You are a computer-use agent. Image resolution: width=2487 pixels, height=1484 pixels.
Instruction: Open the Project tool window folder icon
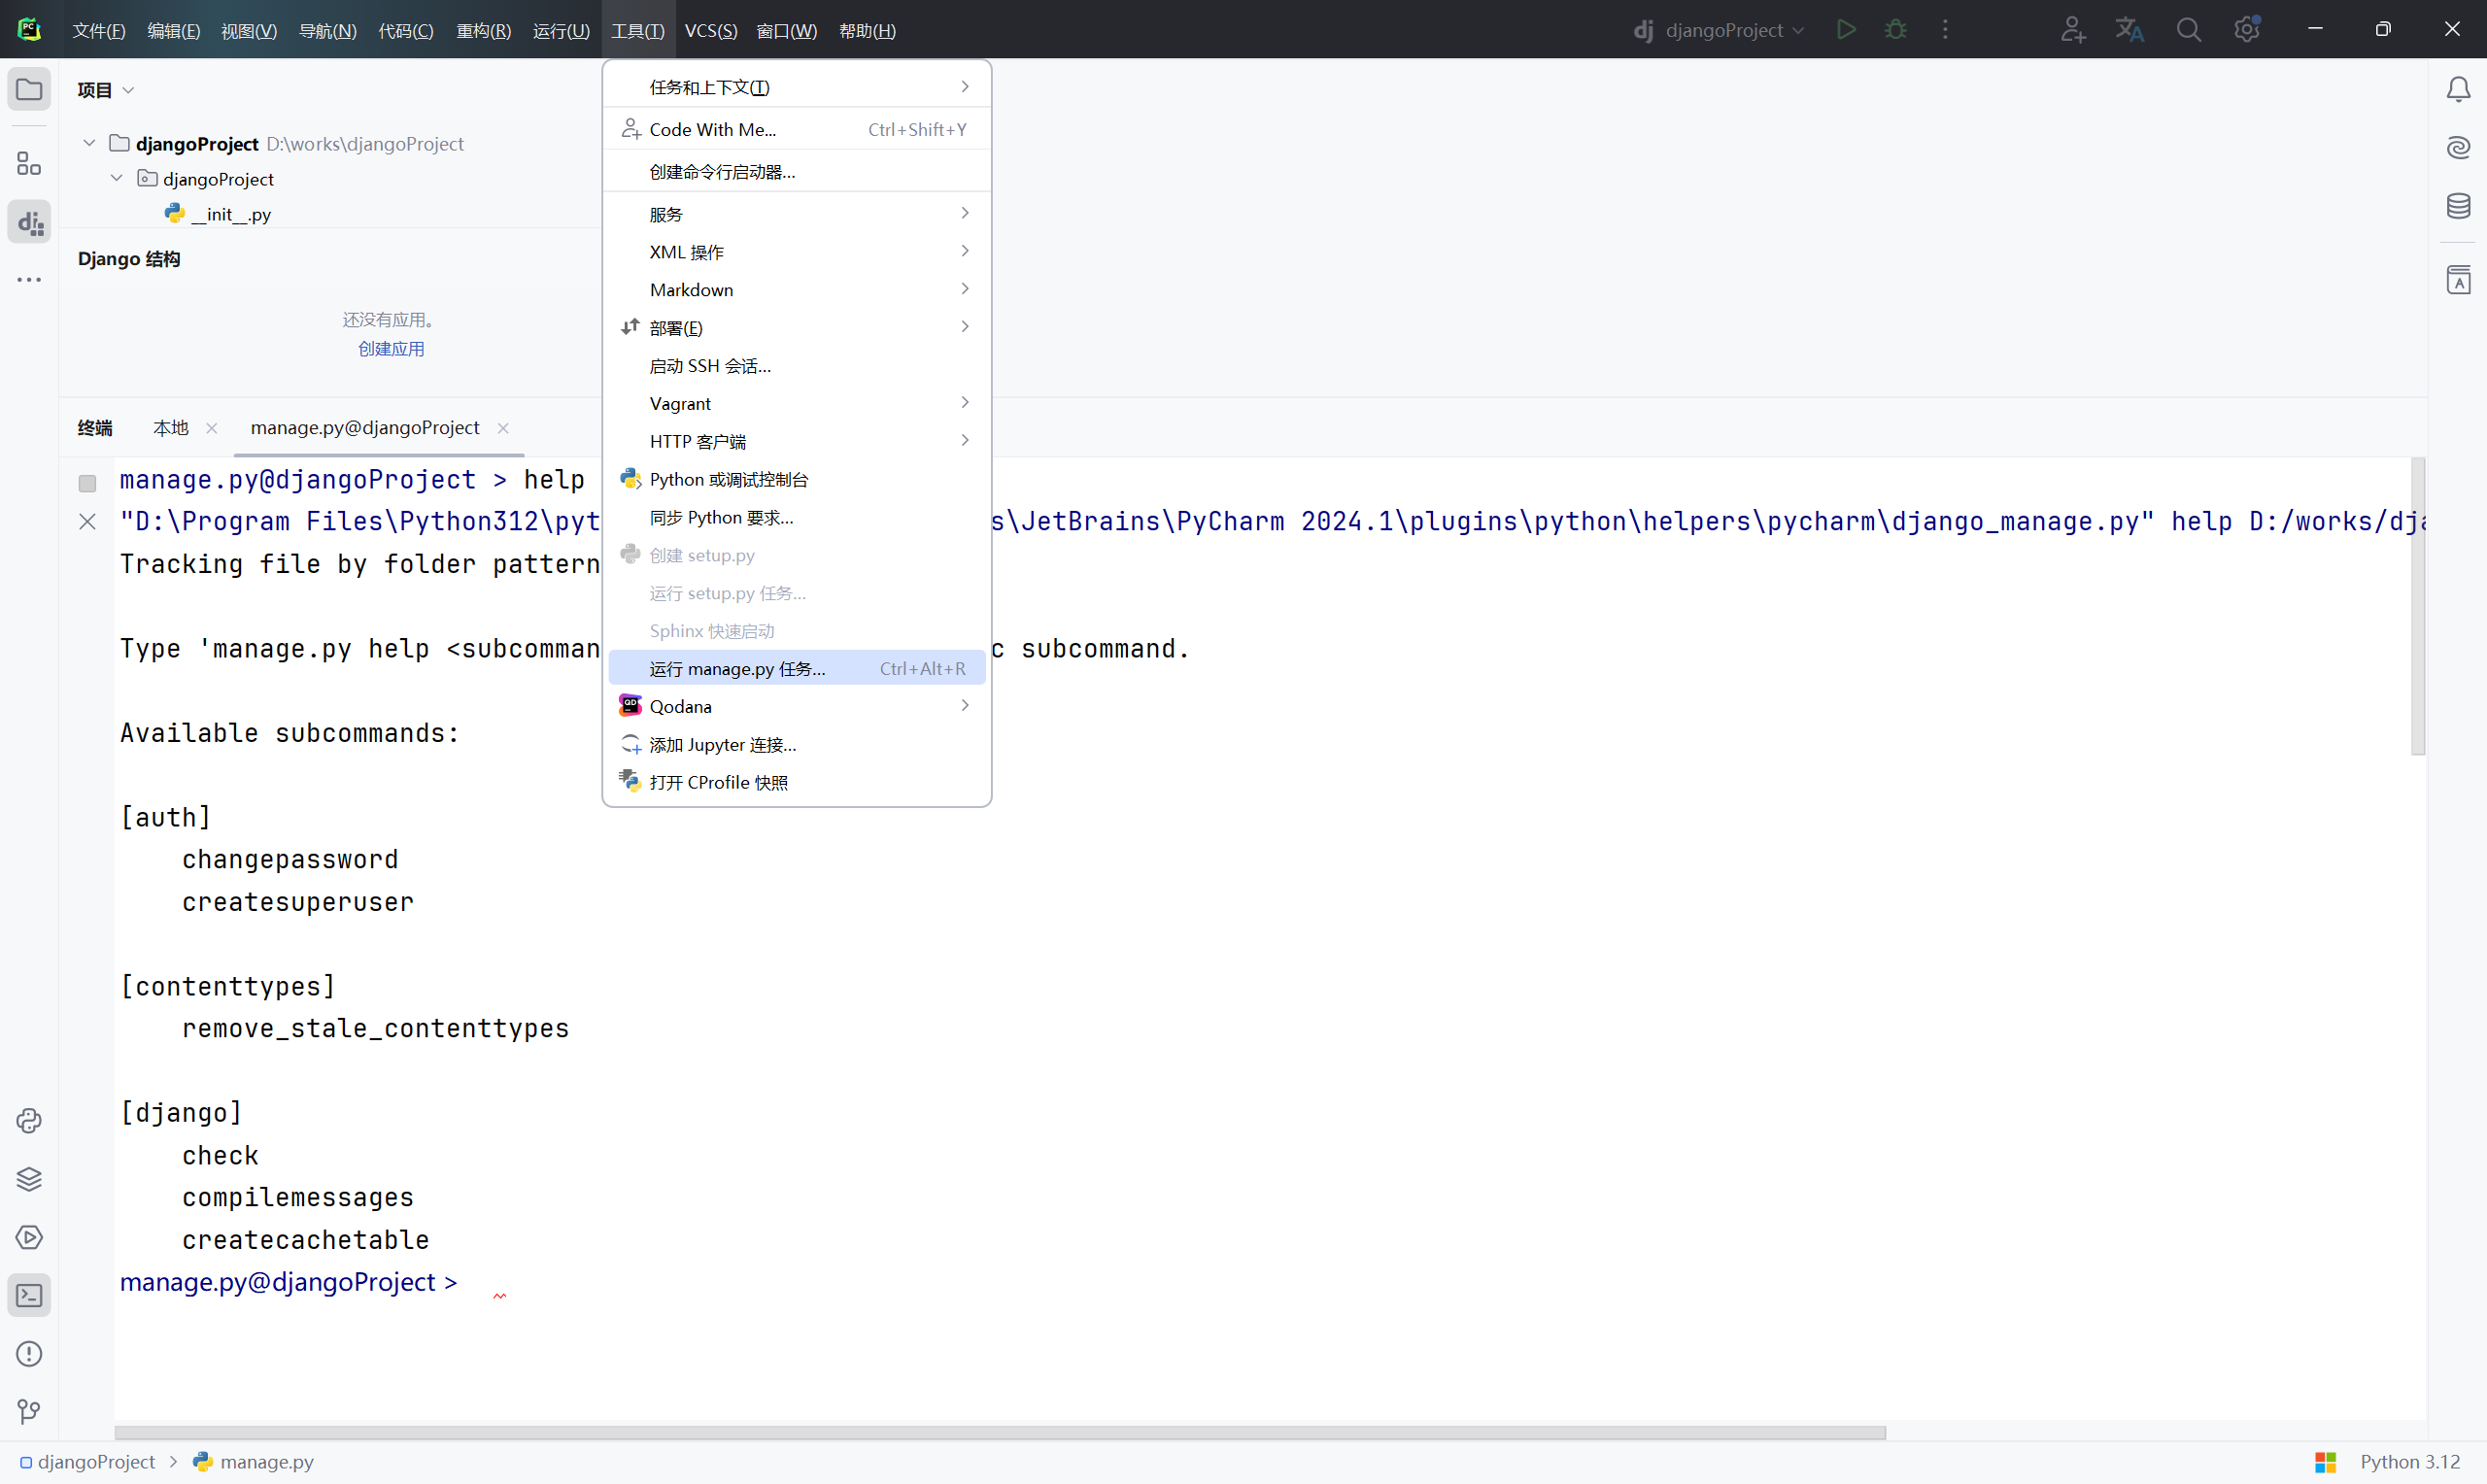[x=29, y=90]
